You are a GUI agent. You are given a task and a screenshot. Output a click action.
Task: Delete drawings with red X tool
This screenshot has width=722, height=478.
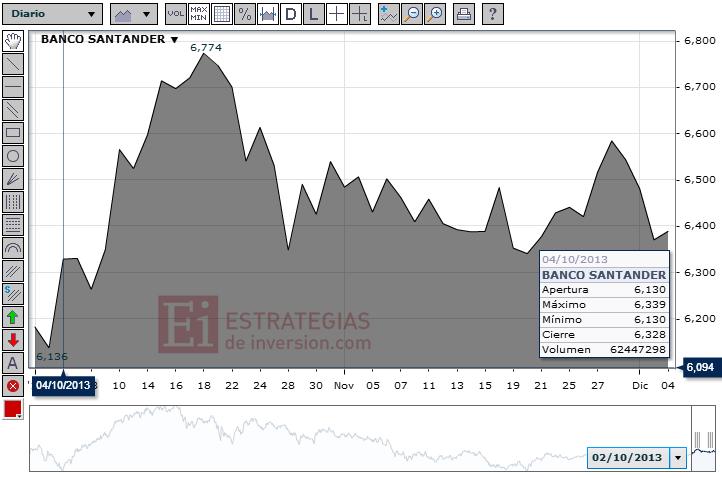point(13,386)
